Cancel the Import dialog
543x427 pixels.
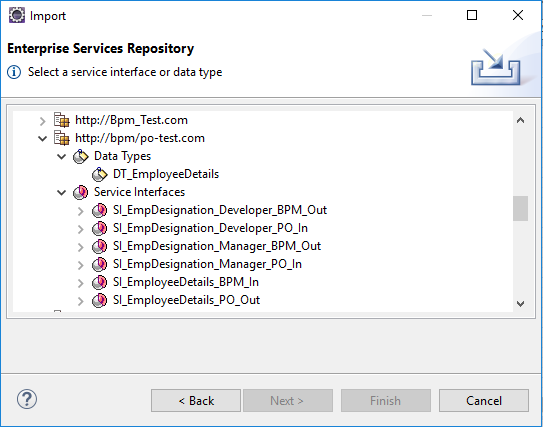[x=484, y=401]
